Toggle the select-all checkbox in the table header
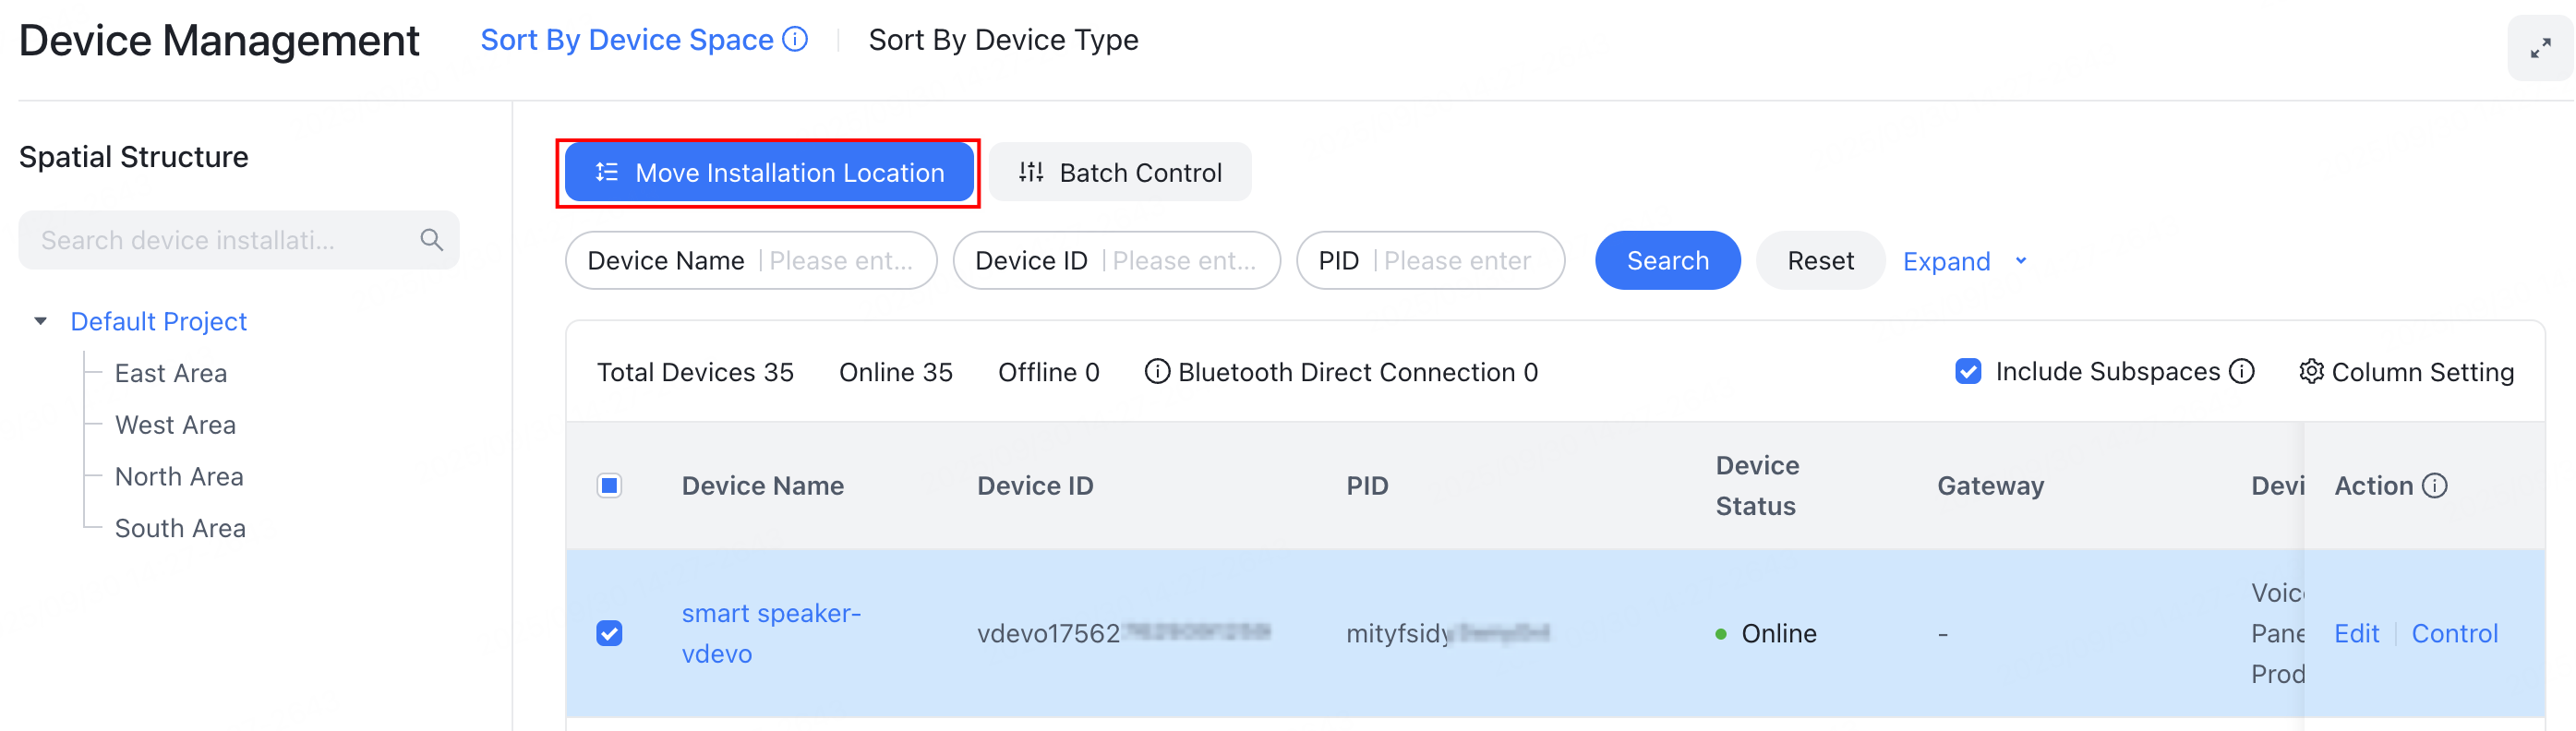Image resolution: width=2576 pixels, height=731 pixels. 608,485
